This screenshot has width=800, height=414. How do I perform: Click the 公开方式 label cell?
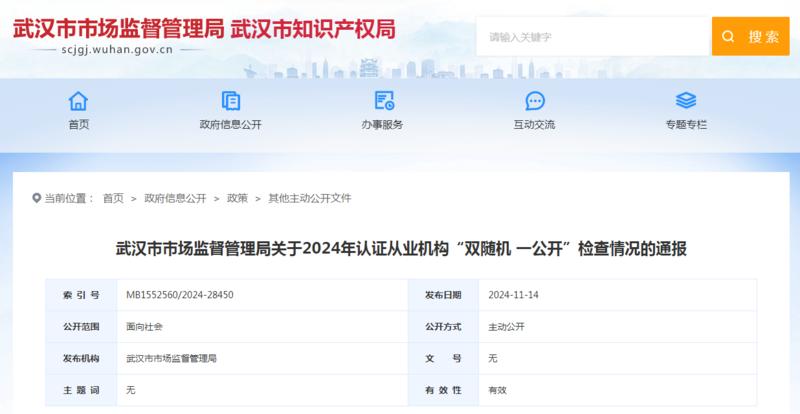tap(443, 327)
